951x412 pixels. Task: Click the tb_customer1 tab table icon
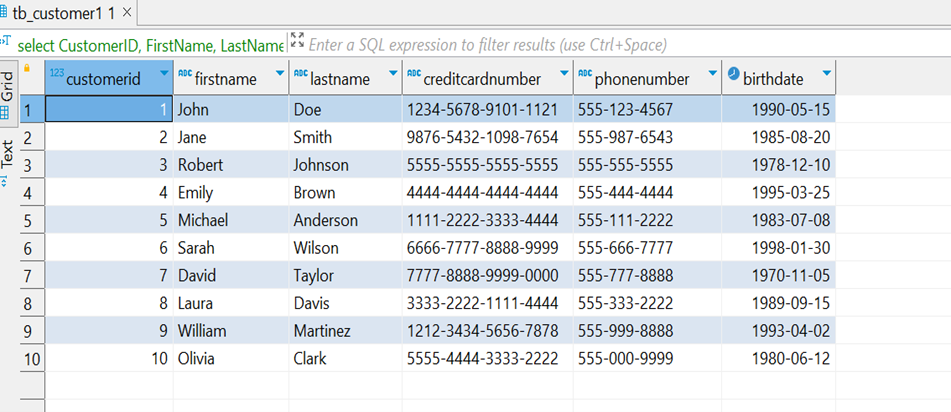pos(5,13)
